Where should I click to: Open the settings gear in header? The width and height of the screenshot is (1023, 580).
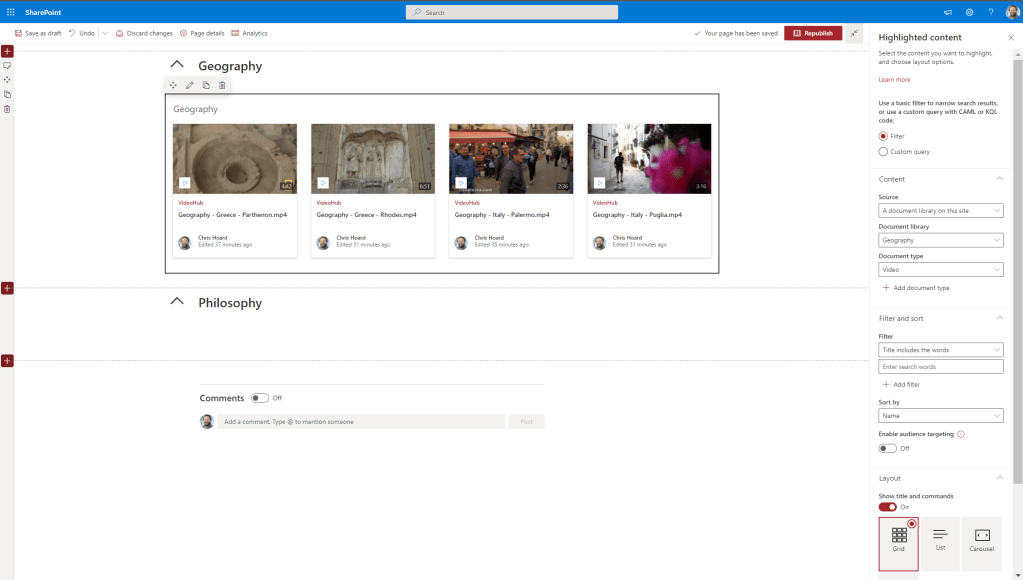pyautogui.click(x=969, y=12)
